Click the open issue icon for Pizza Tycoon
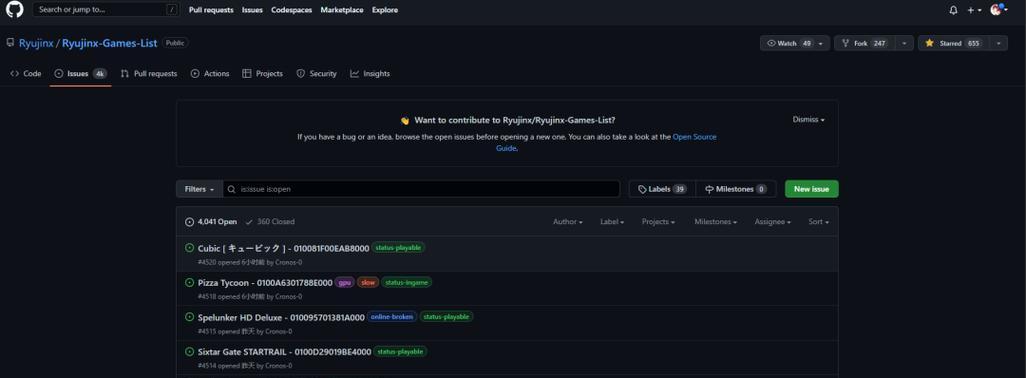This screenshot has width=1026, height=378. click(190, 283)
